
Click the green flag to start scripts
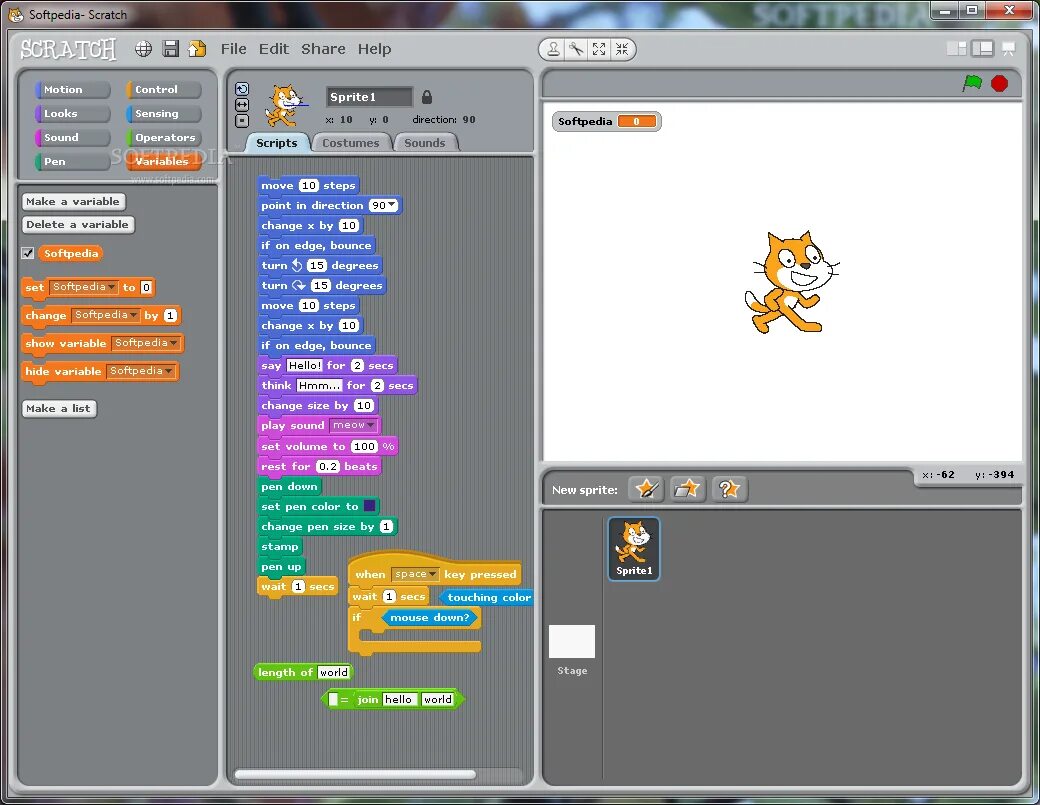click(972, 84)
